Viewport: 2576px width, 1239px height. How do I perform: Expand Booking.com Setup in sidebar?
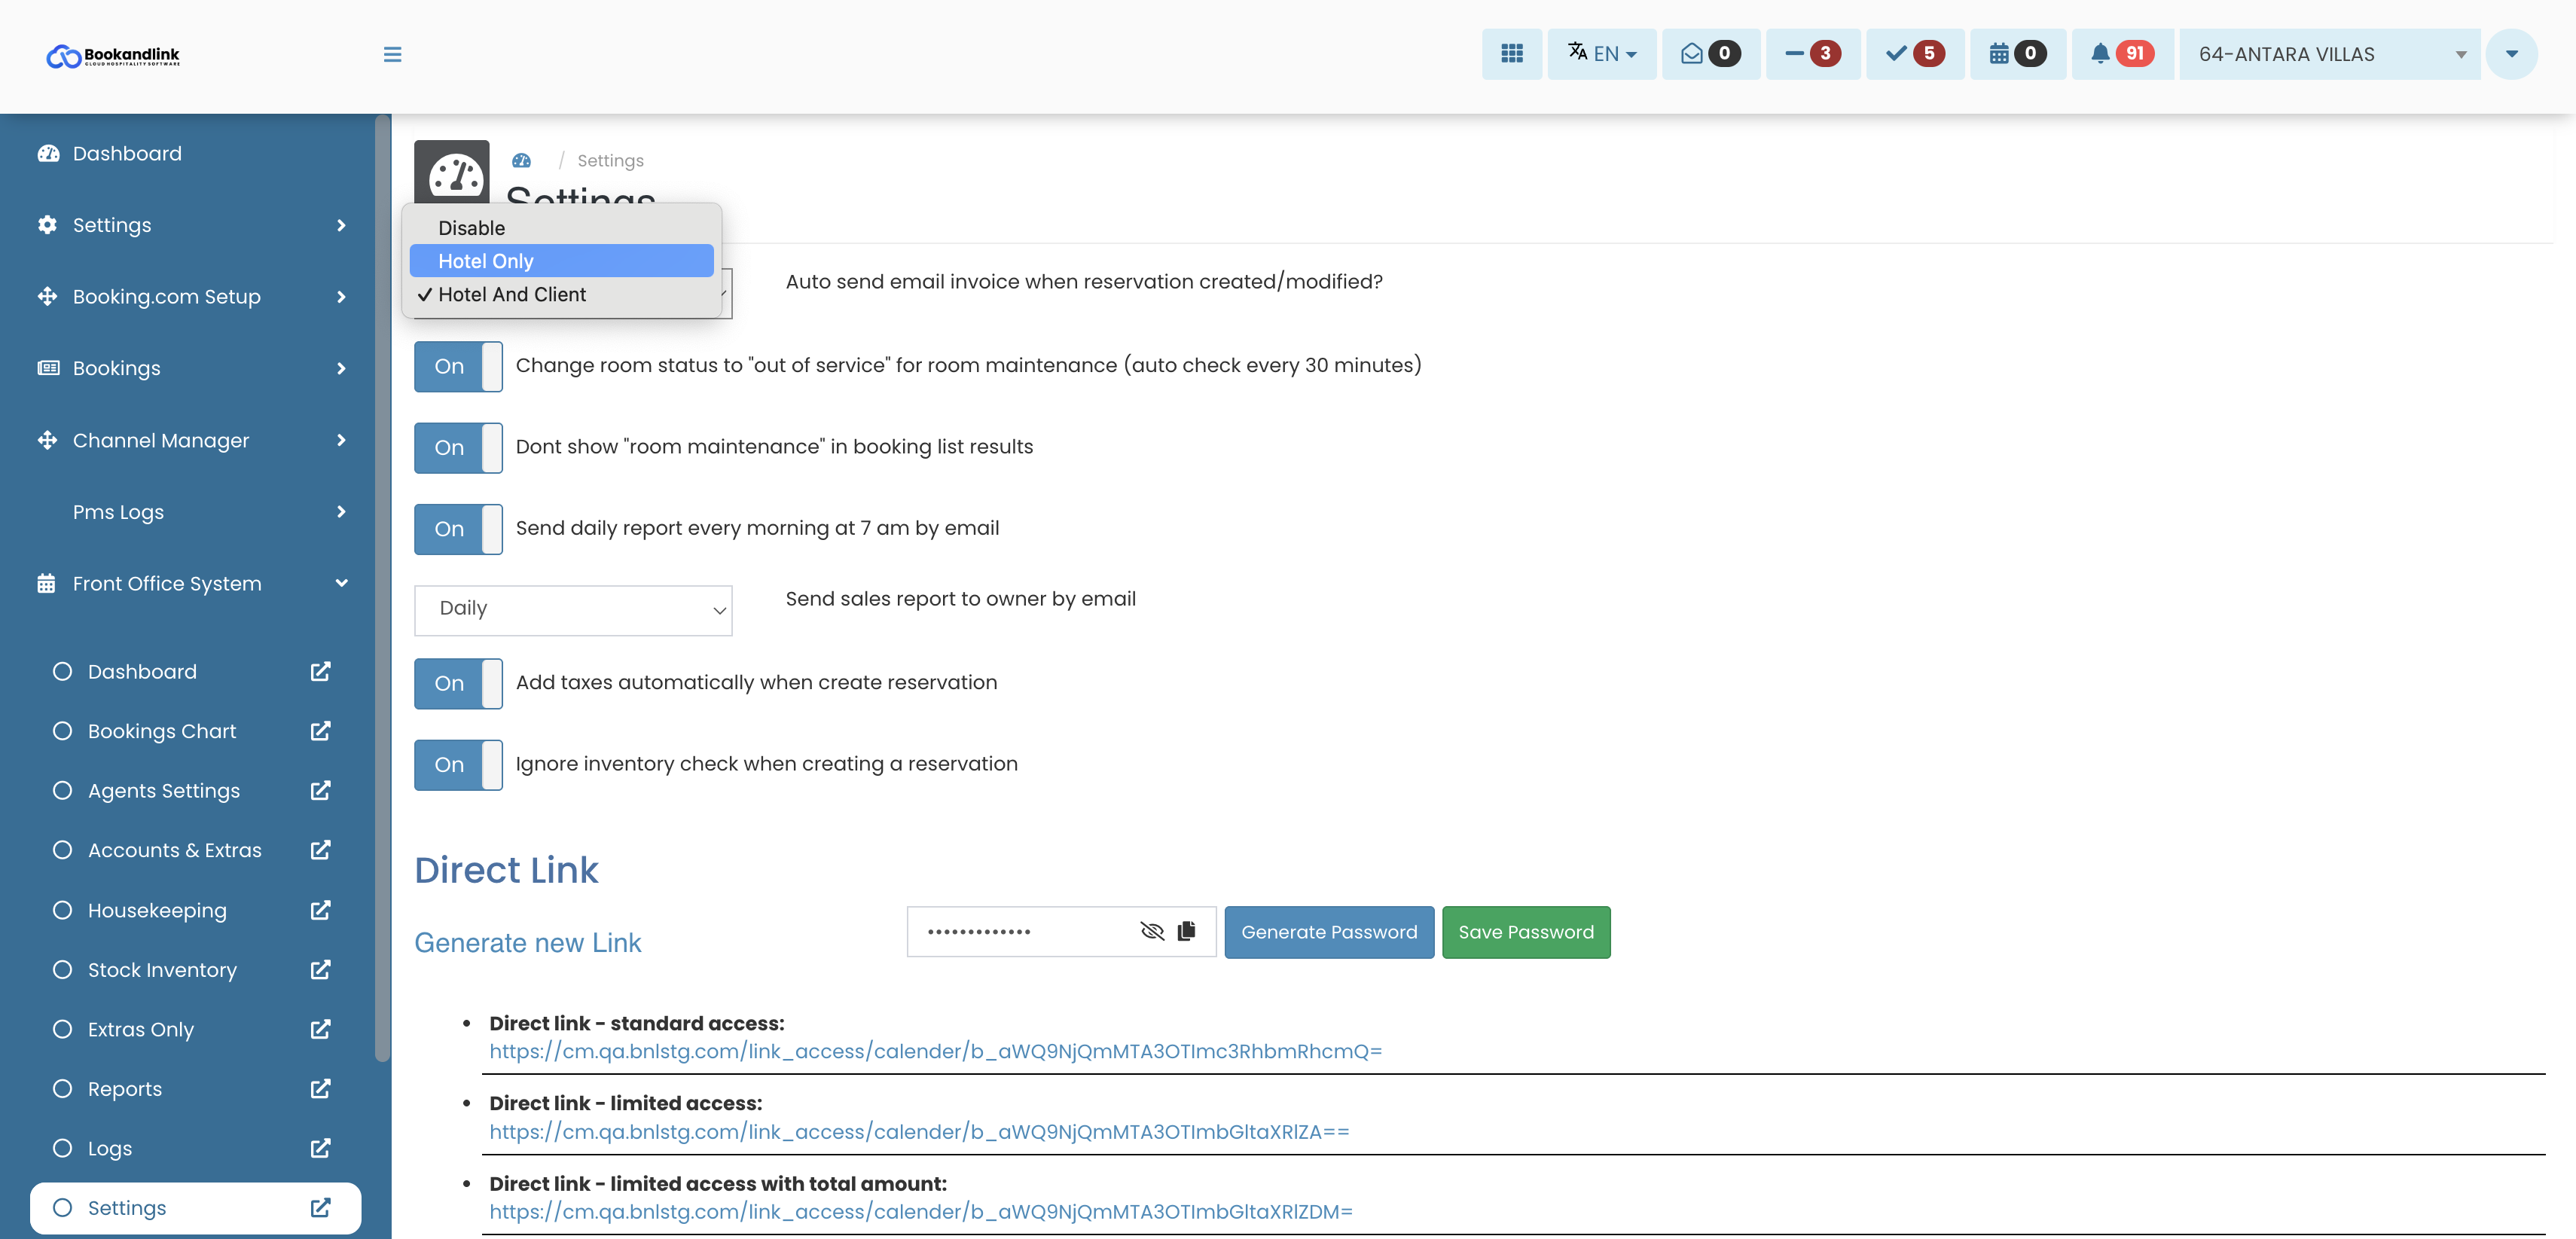coord(341,297)
